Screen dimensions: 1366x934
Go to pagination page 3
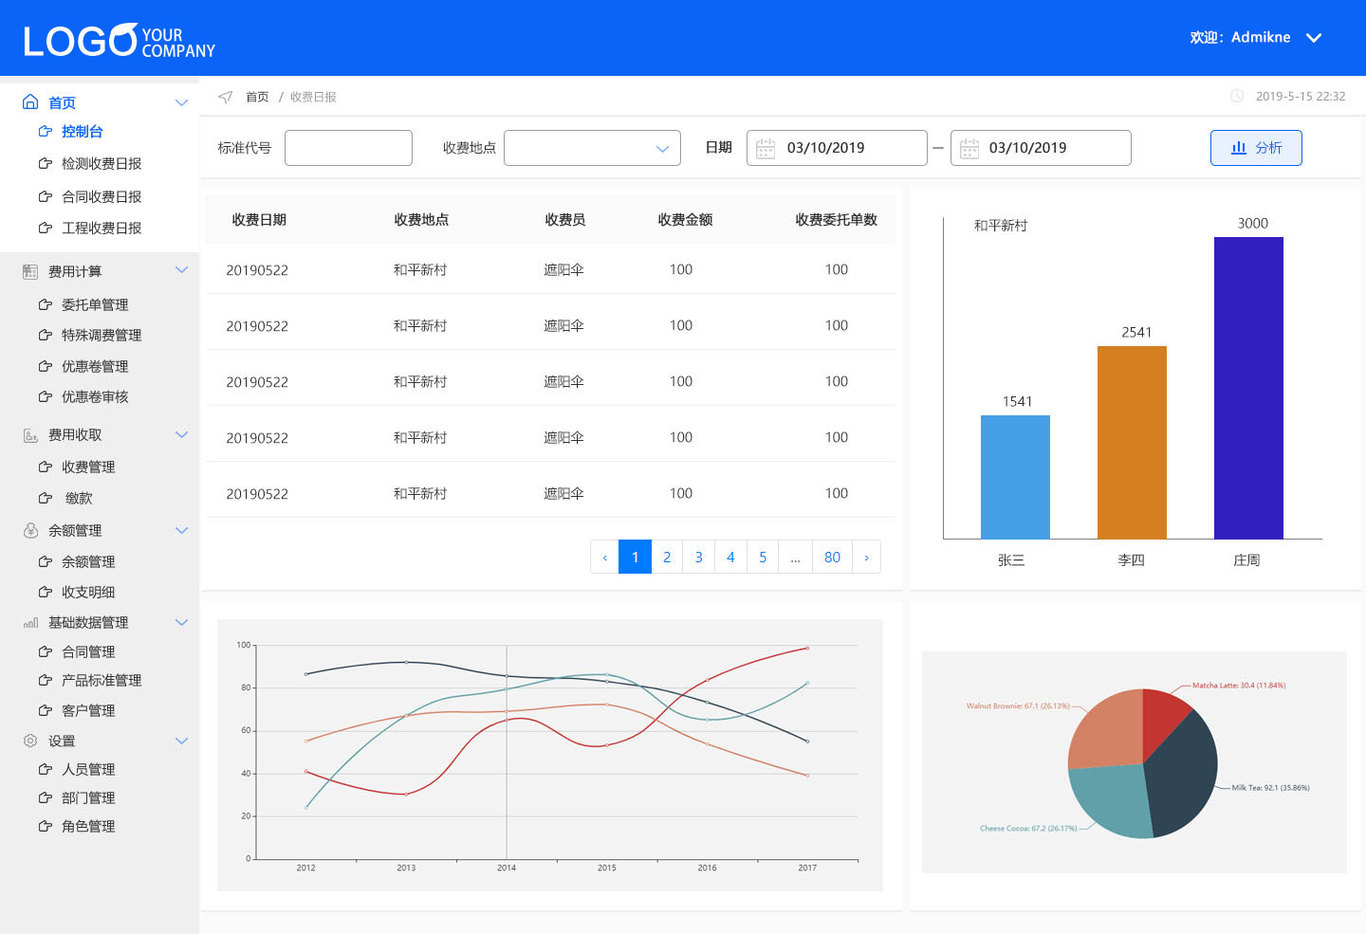pos(699,557)
